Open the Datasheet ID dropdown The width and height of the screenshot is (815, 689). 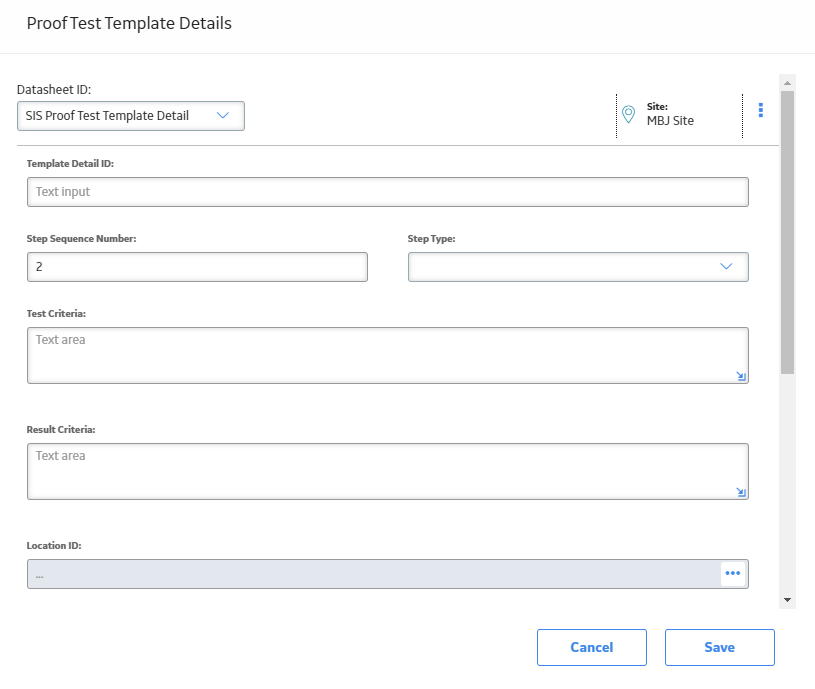point(131,116)
